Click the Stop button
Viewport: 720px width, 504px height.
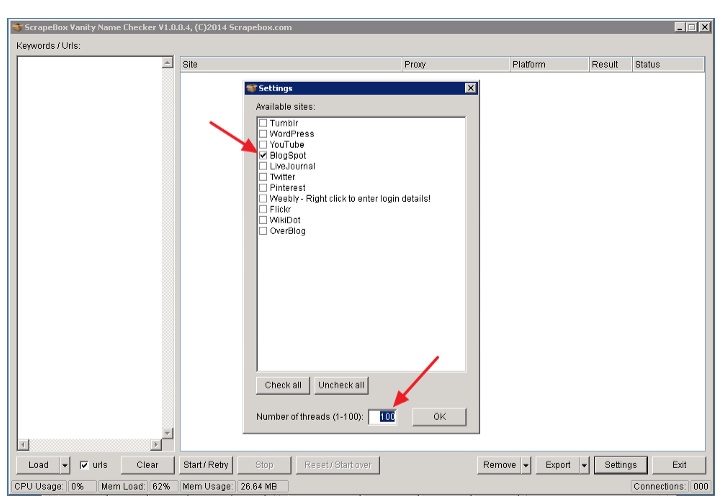point(264,465)
